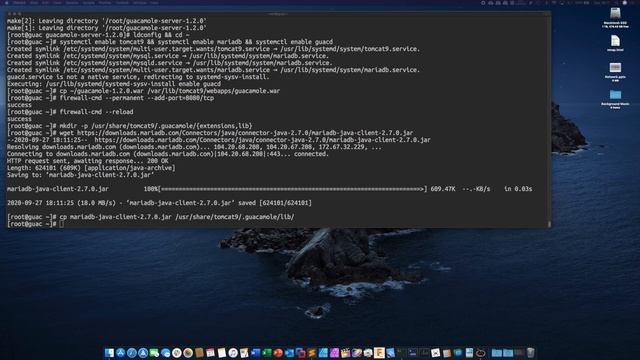
Task: Open the Trash in the dock
Action: coord(530,353)
